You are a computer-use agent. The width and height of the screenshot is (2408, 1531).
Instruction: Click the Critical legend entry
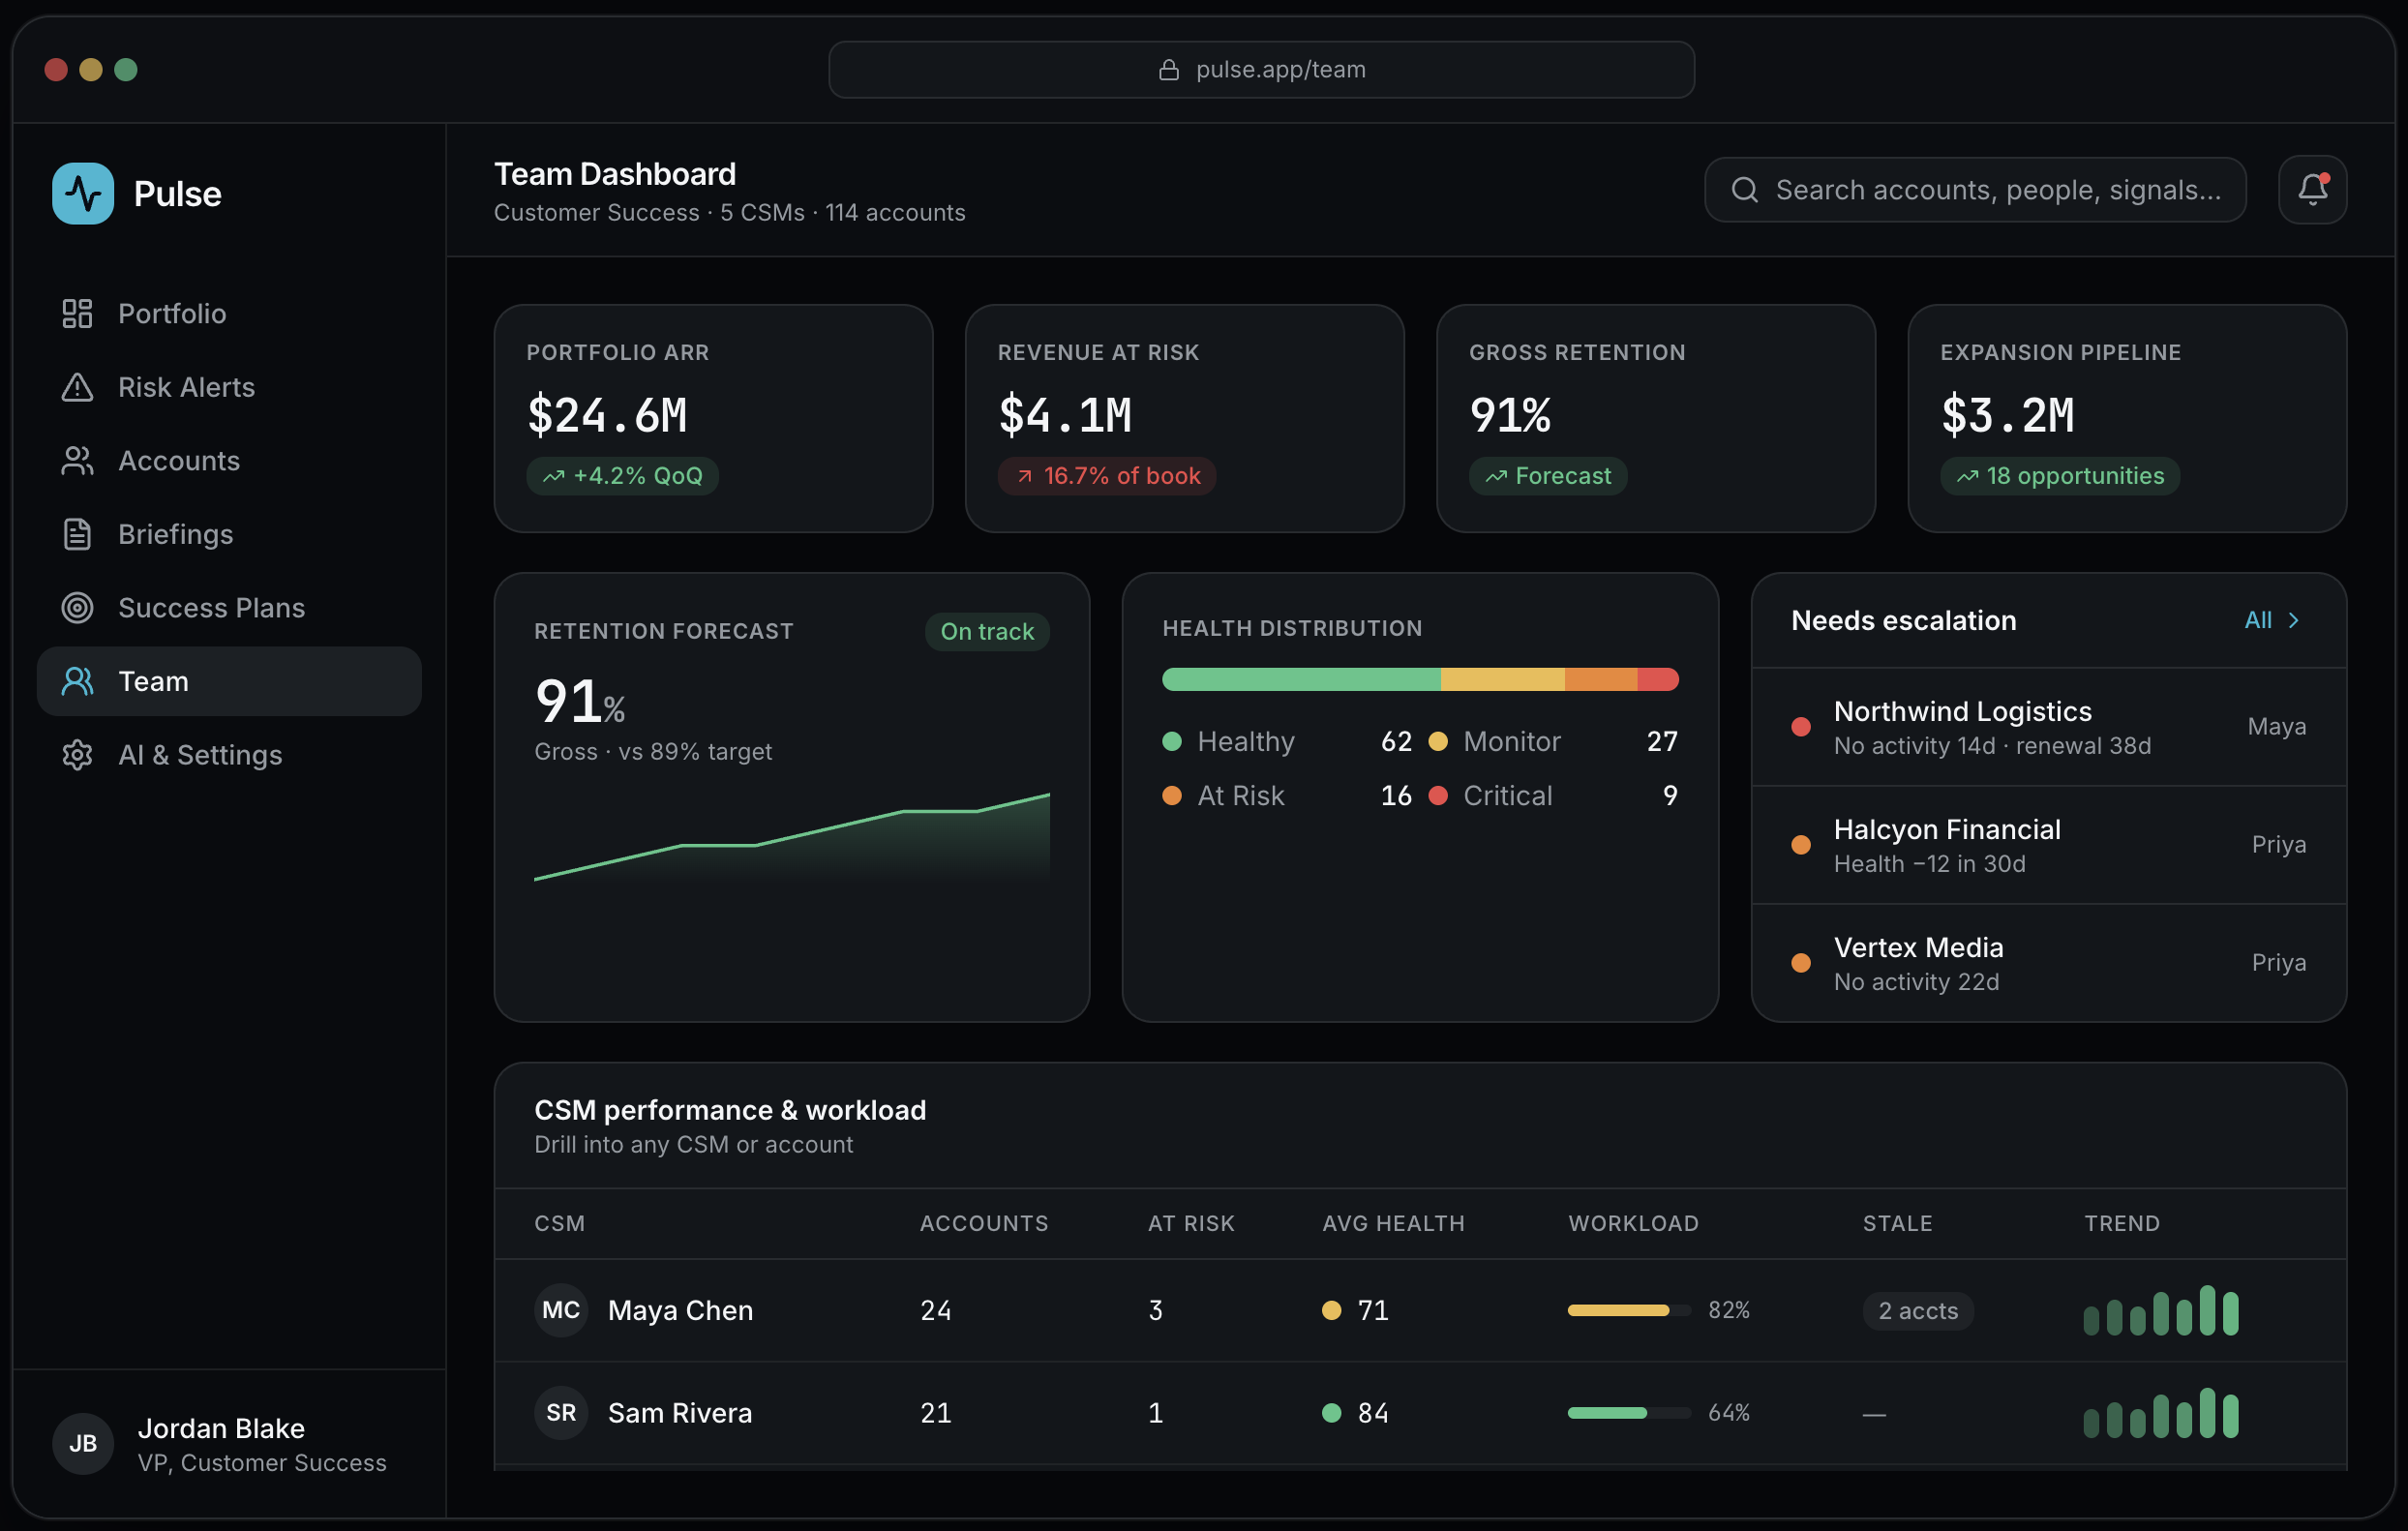point(1552,795)
